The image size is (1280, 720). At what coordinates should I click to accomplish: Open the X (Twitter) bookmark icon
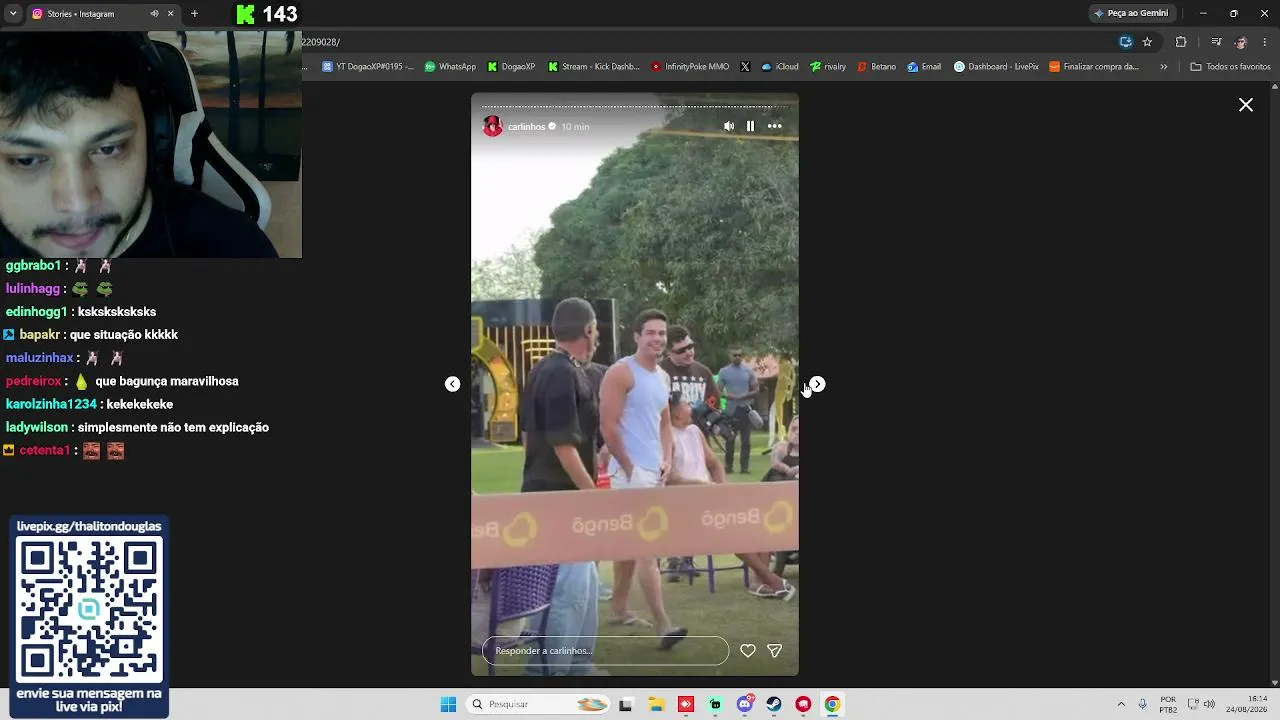coord(745,67)
